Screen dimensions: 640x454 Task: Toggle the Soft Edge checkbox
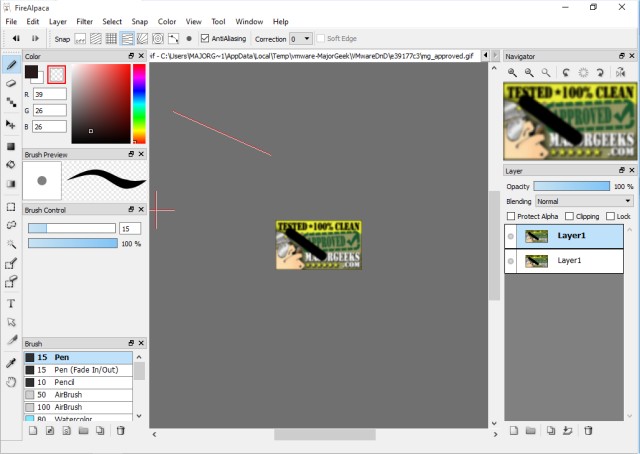tap(321, 38)
